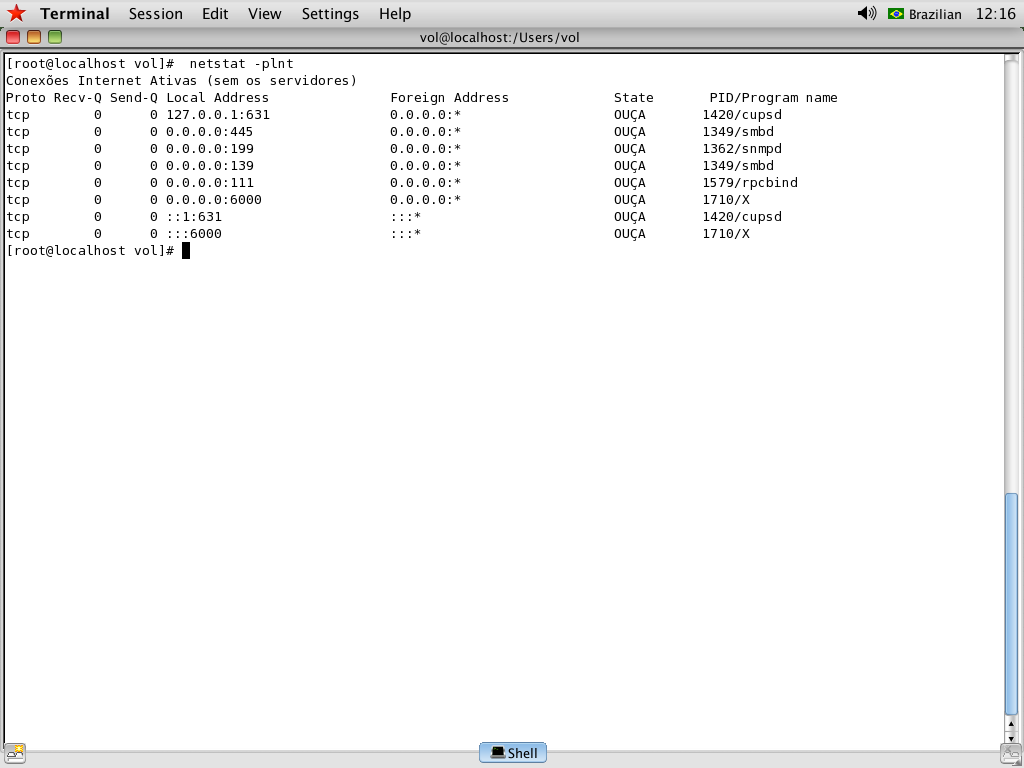The width and height of the screenshot is (1024, 768).
Task: Click the text '1710/X' on the 0.0.0.0:6000 row
Action: pos(726,200)
